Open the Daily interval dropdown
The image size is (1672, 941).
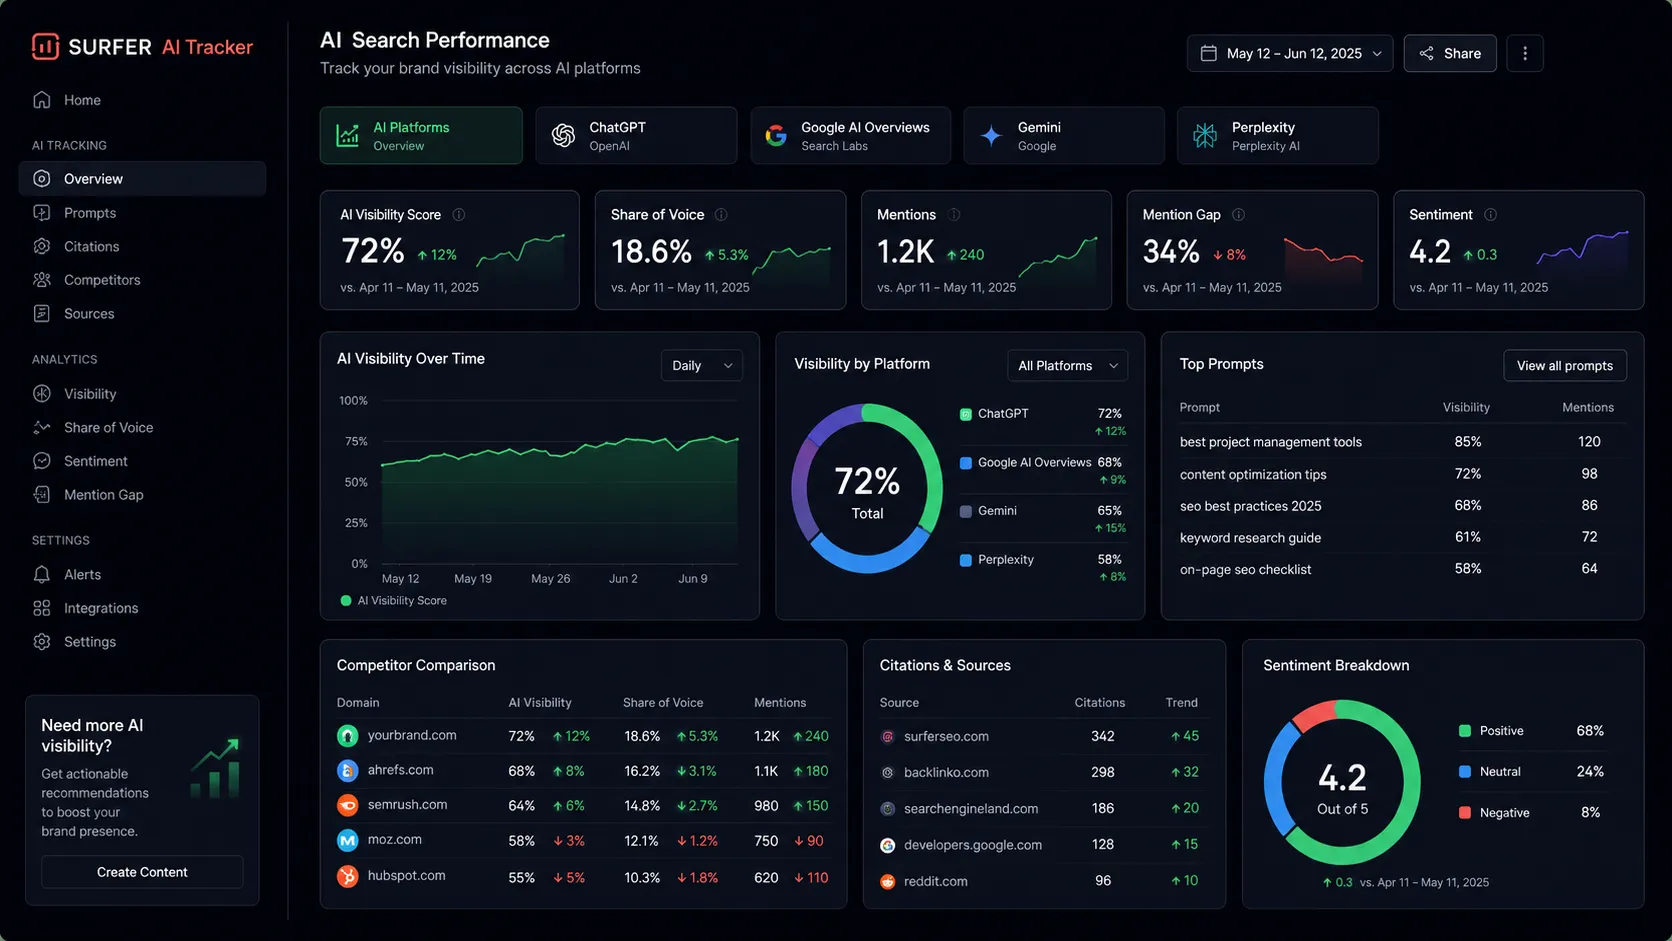pos(701,365)
